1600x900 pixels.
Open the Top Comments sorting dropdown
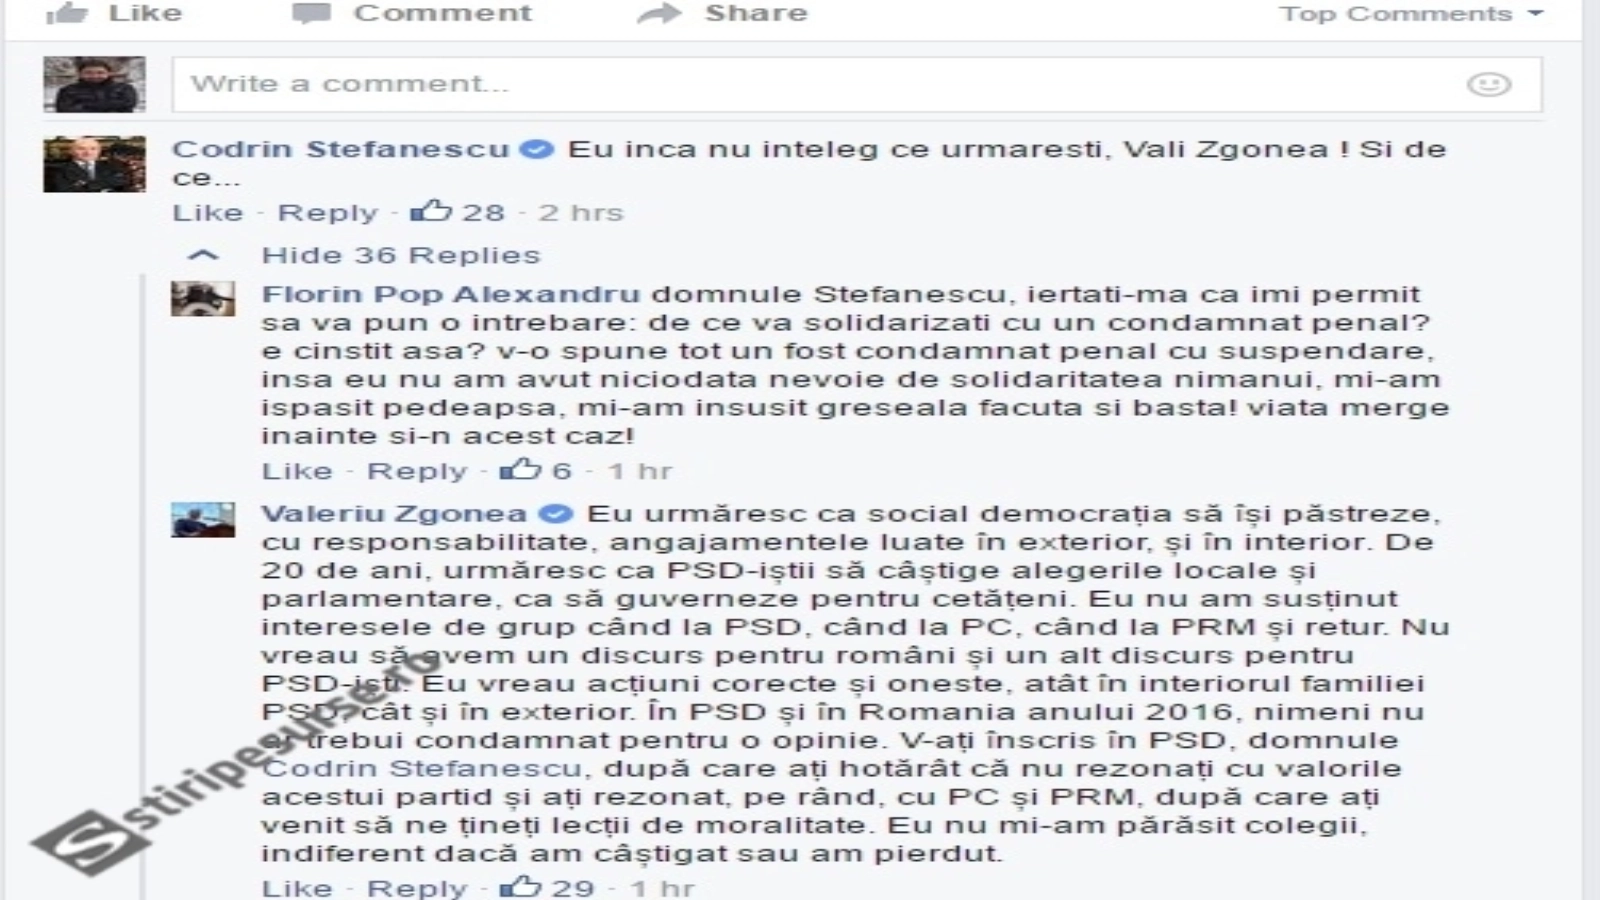[x=1412, y=14]
